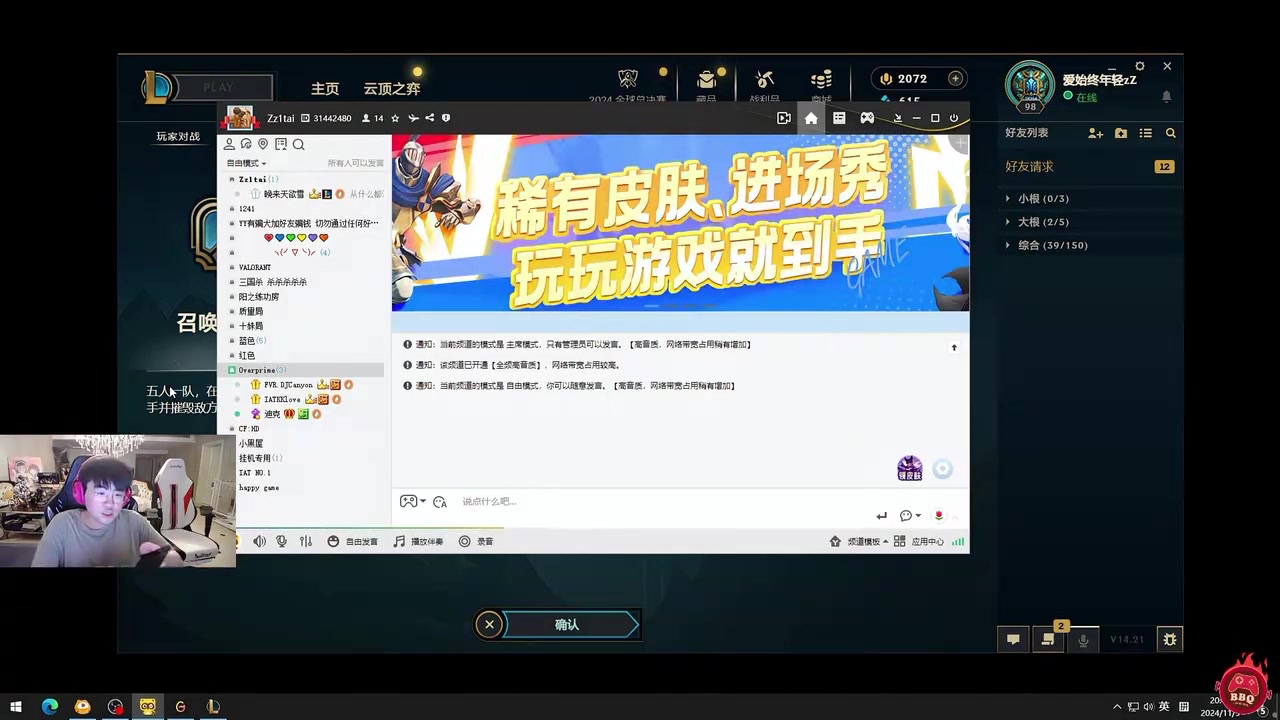Viewport: 1280px width, 720px height.
Task: Toggle the YY speaker volume
Action: [259, 541]
